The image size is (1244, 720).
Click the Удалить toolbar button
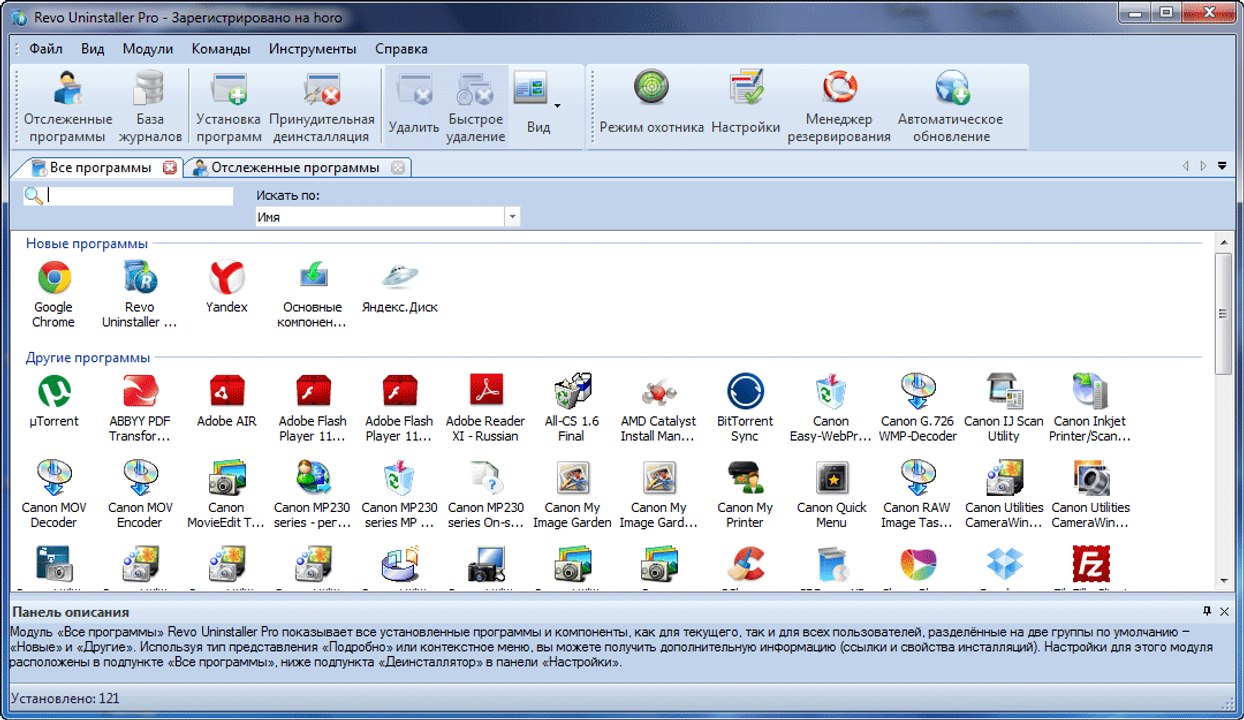[414, 108]
